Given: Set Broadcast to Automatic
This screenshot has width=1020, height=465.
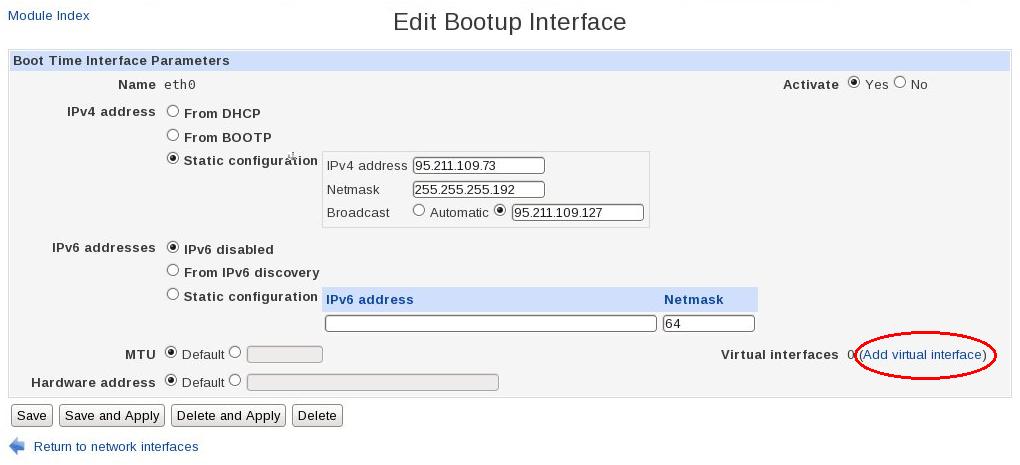Looking at the screenshot, I should (419, 211).
